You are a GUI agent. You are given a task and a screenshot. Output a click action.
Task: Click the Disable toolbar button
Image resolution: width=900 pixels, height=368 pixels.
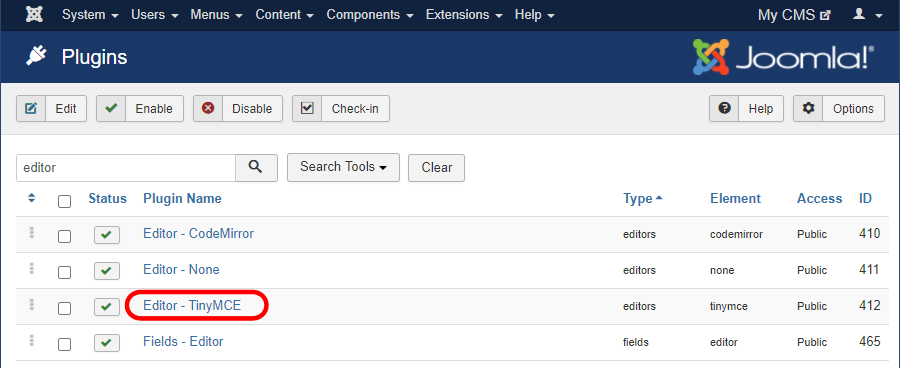coord(238,109)
